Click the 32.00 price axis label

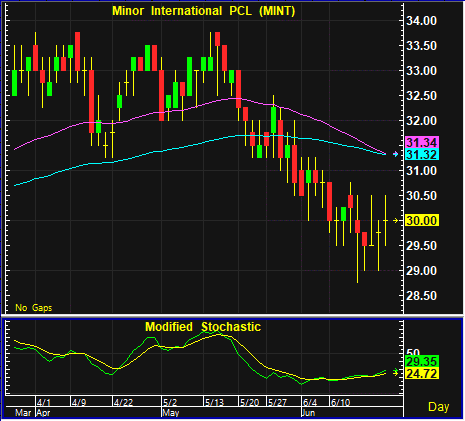pyautogui.click(x=421, y=121)
